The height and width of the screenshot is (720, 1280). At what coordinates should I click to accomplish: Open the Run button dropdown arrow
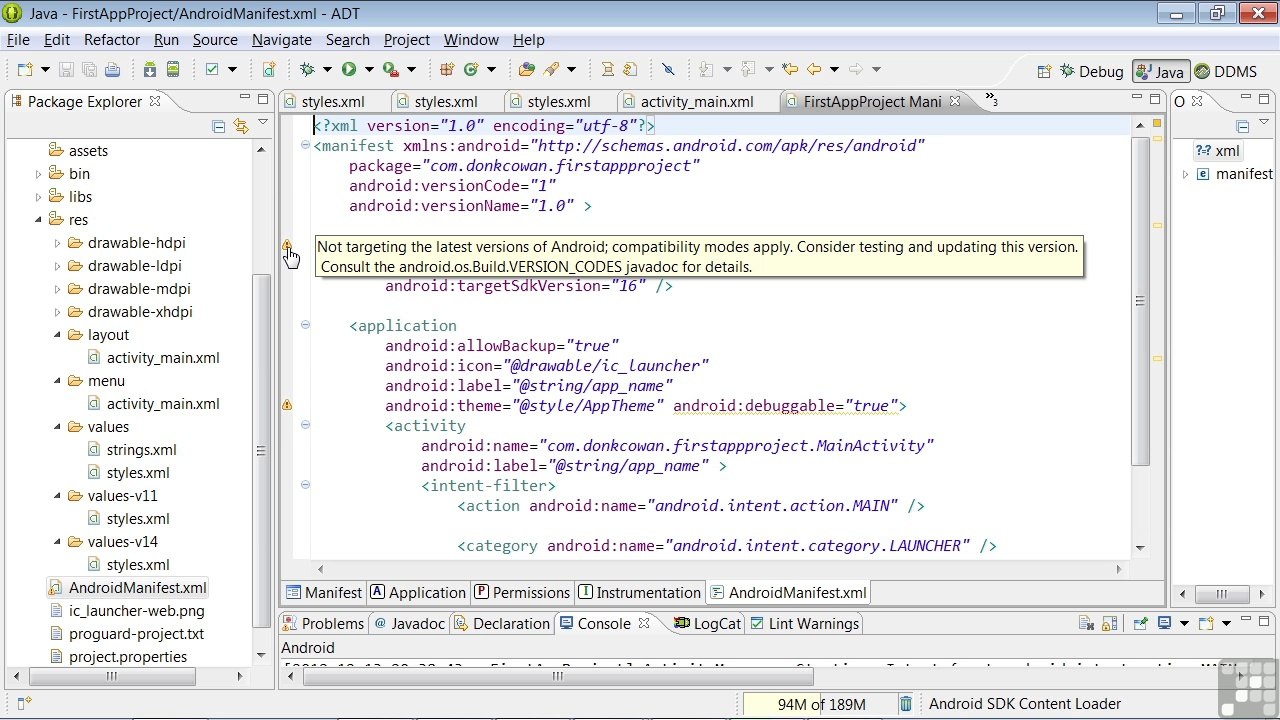[x=368, y=70]
